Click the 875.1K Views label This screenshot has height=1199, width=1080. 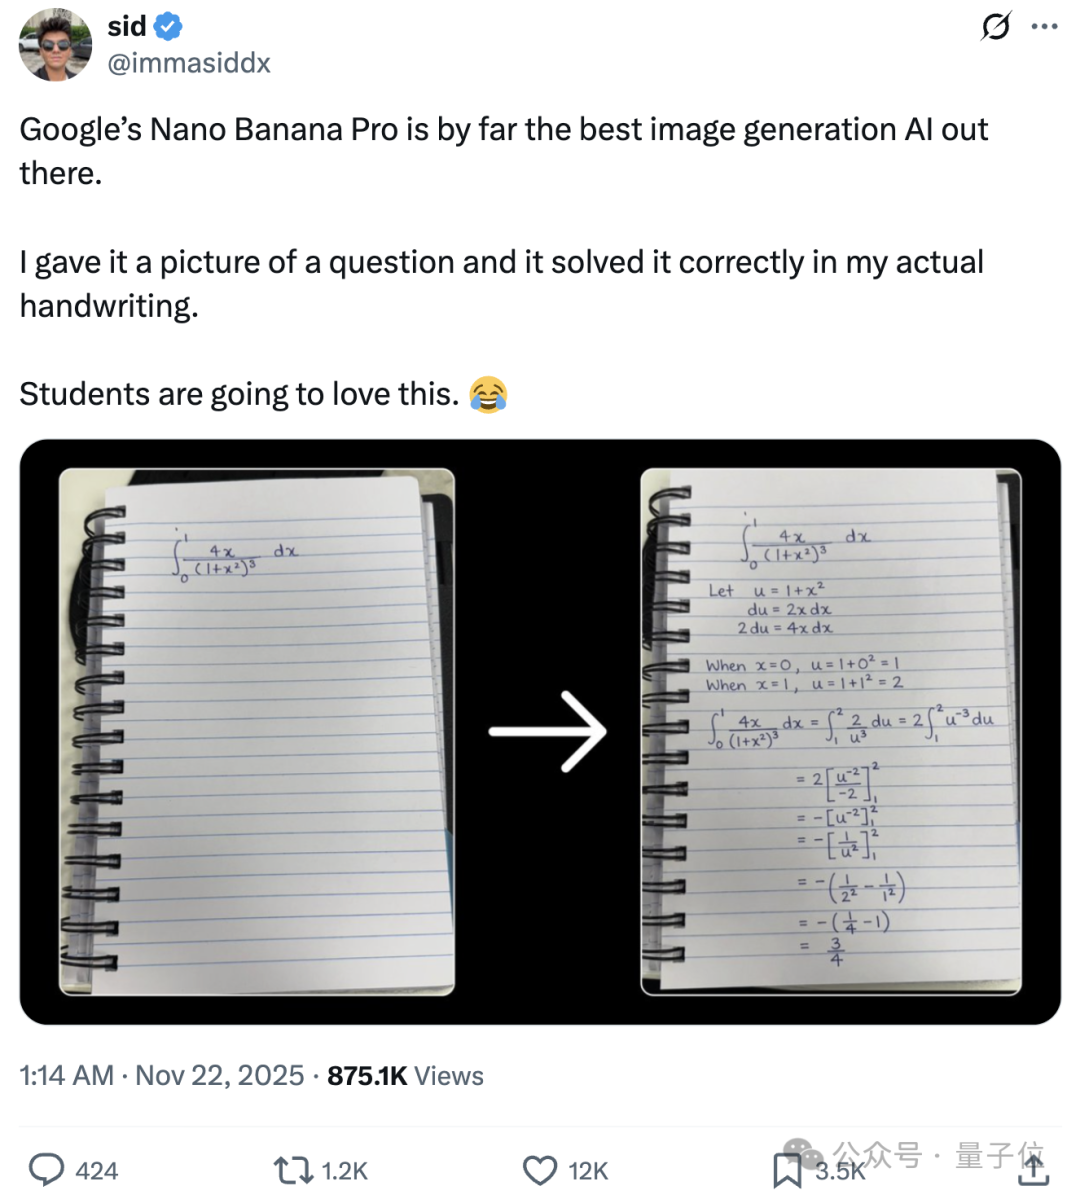[x=405, y=1076]
